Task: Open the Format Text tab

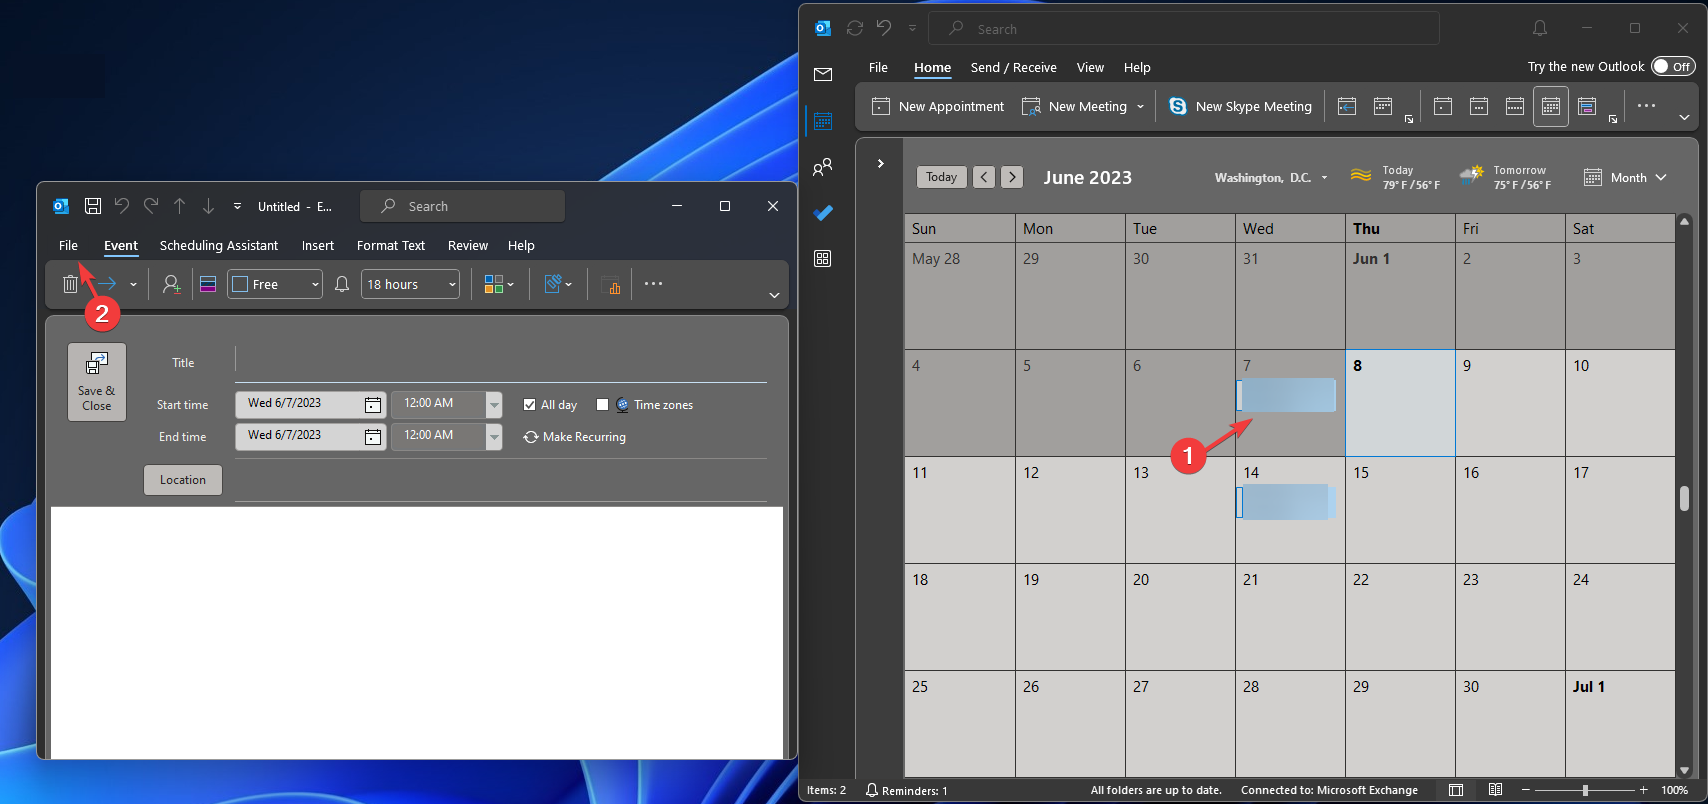Action: (391, 245)
